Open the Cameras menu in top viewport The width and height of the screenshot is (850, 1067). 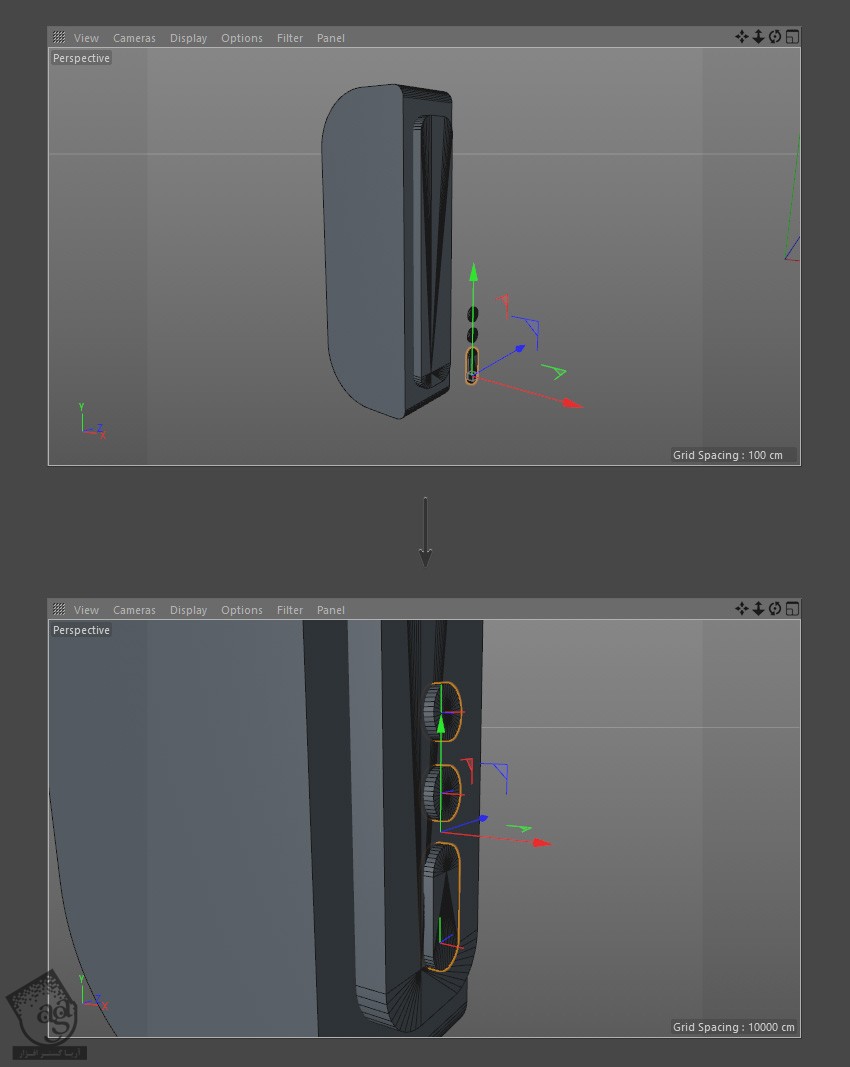pos(134,38)
